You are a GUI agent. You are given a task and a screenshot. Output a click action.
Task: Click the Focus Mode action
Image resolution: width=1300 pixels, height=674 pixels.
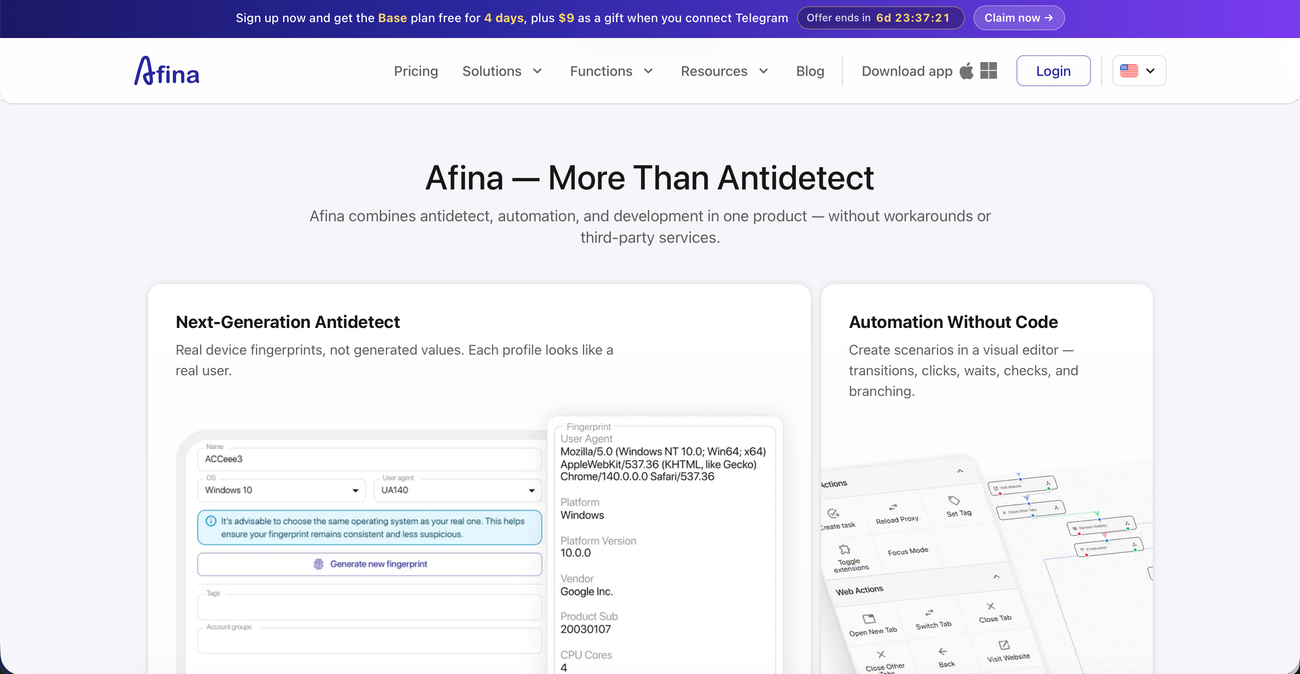pos(908,551)
